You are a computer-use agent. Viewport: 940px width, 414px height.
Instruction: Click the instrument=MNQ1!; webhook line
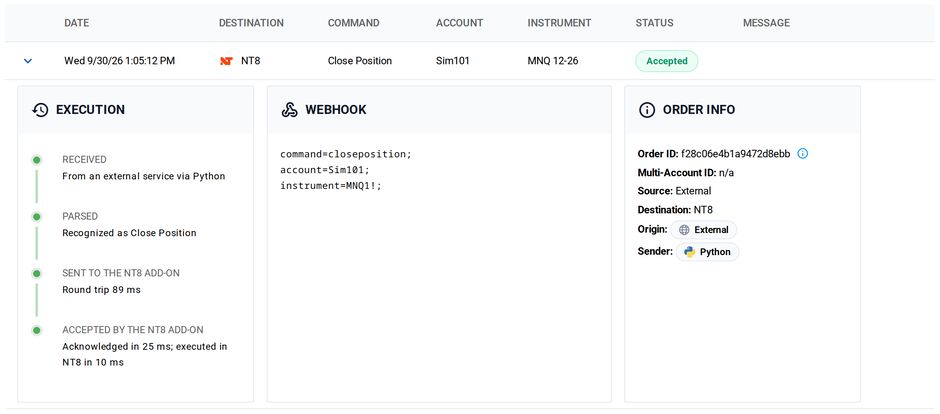pos(331,186)
